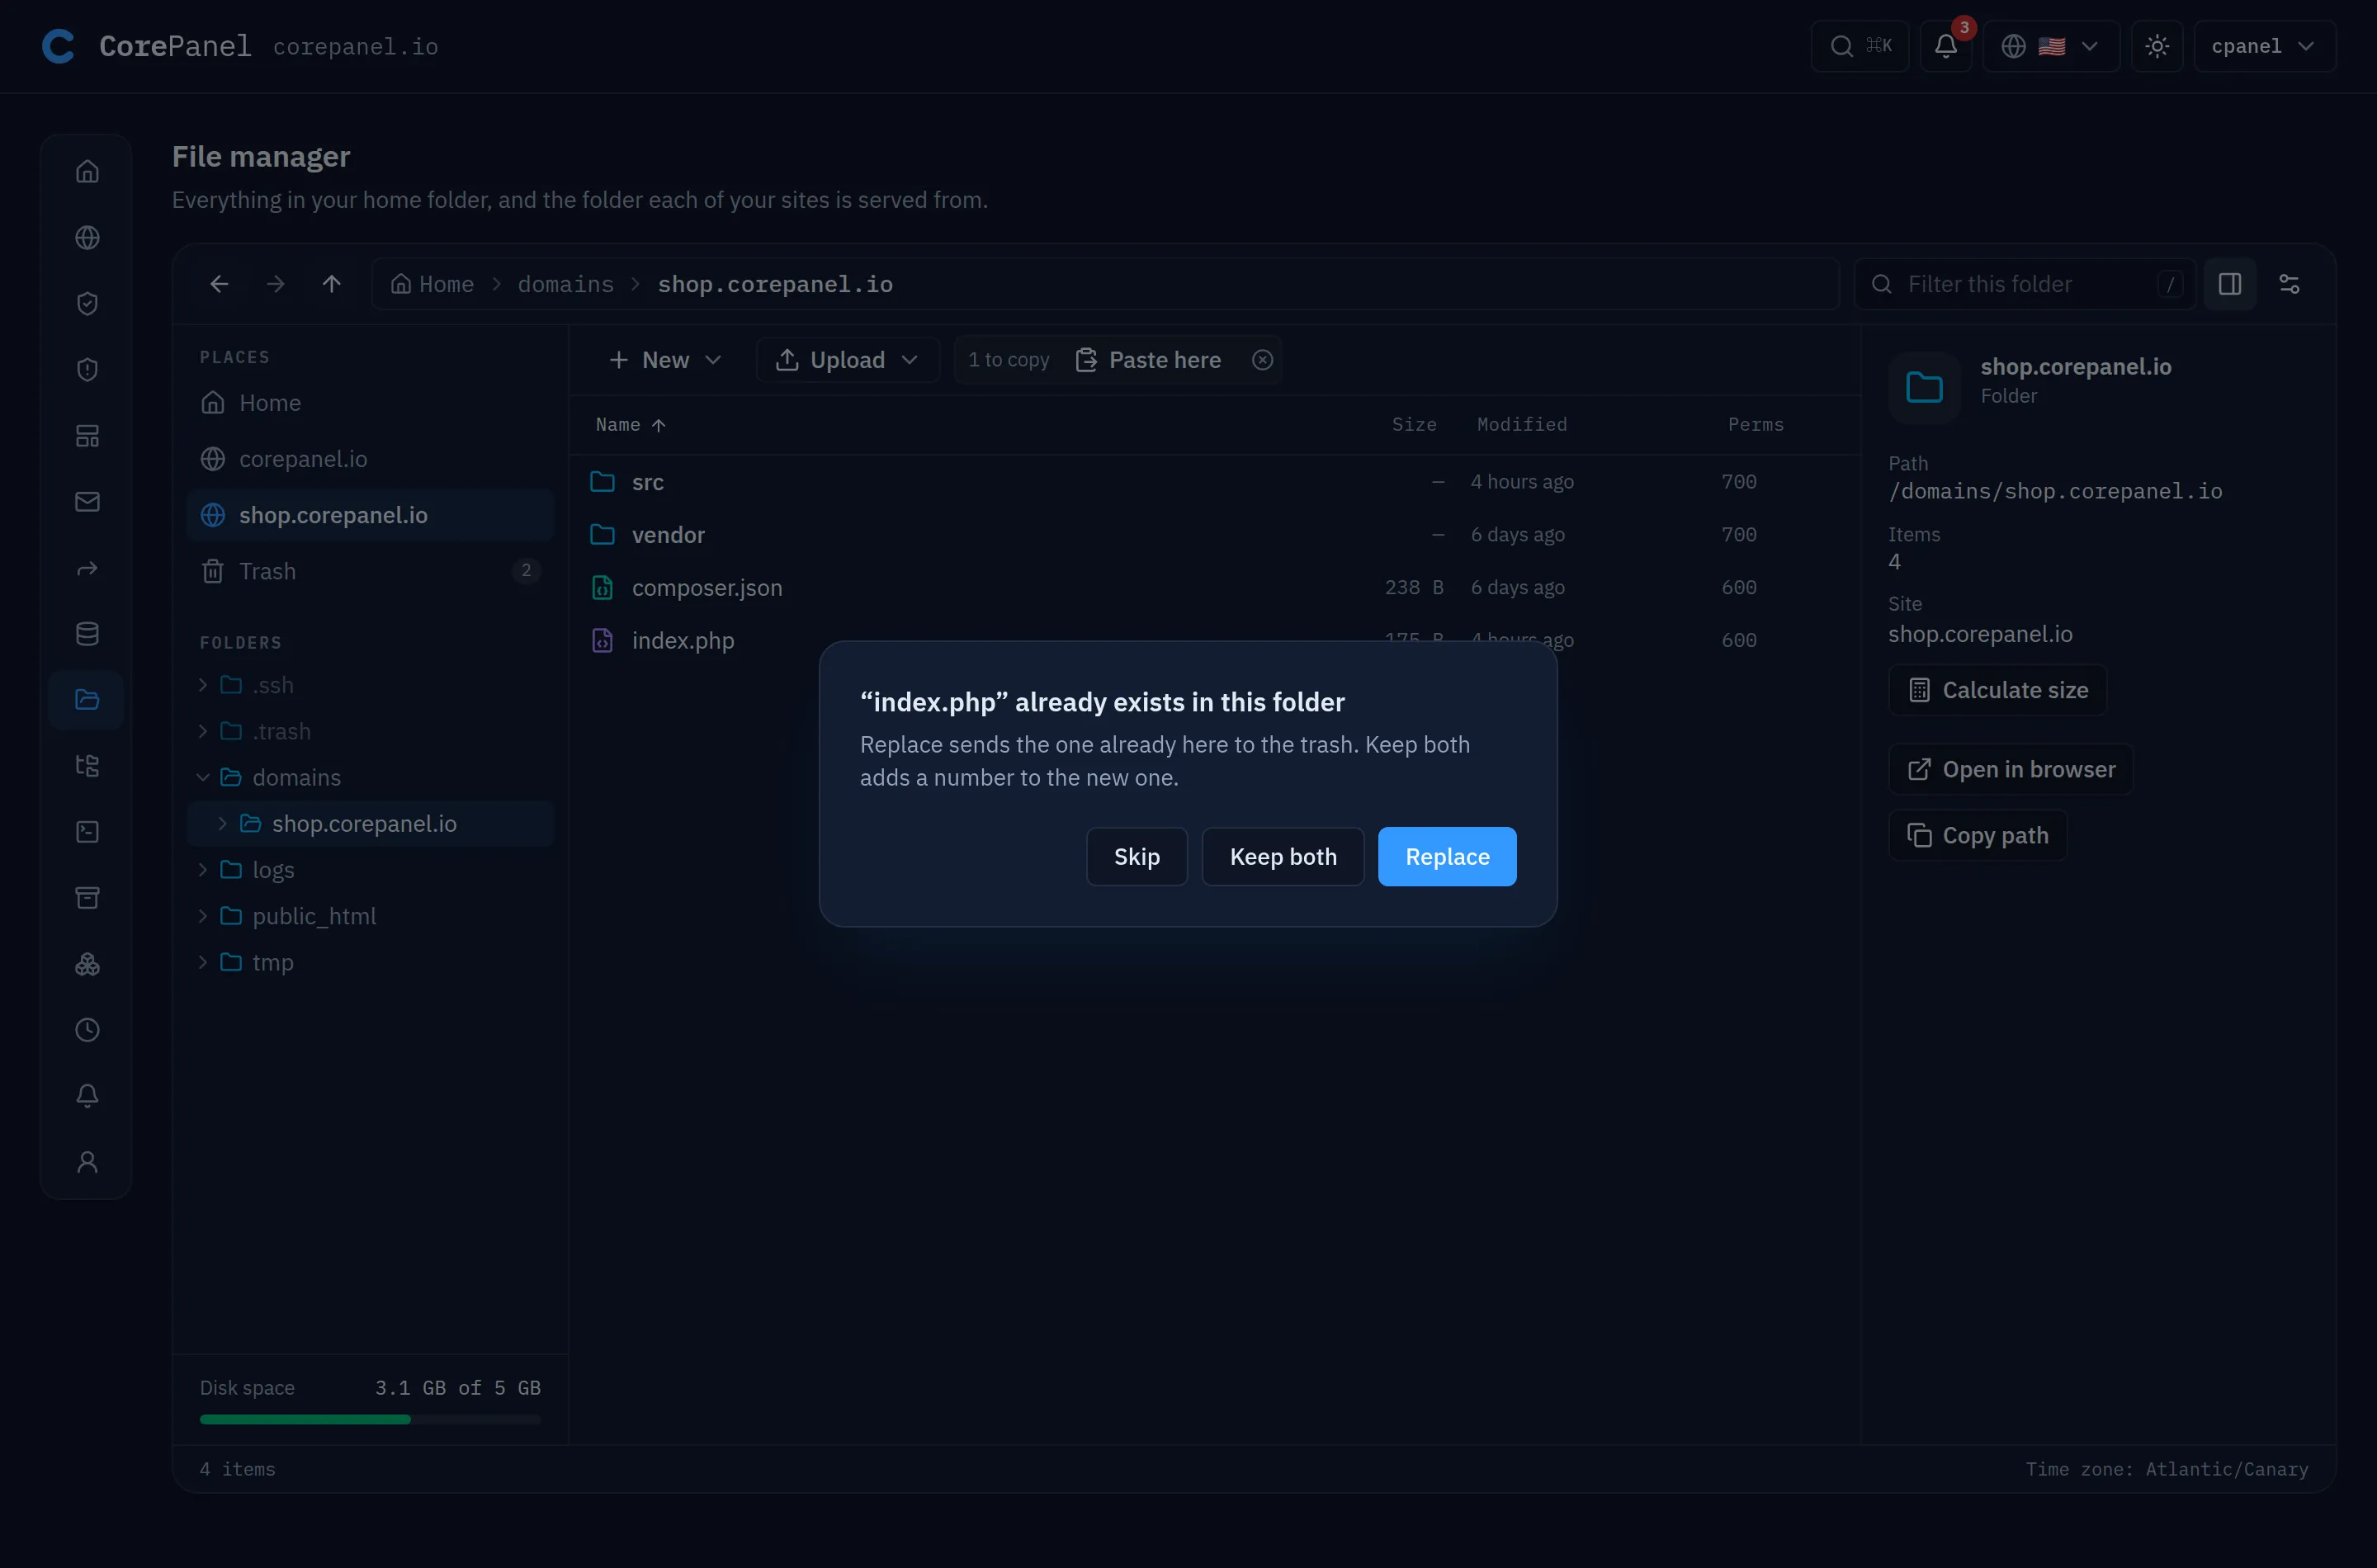The width and height of the screenshot is (2377, 1568).
Task: Collapse the domains folder tree
Action: click(203, 777)
